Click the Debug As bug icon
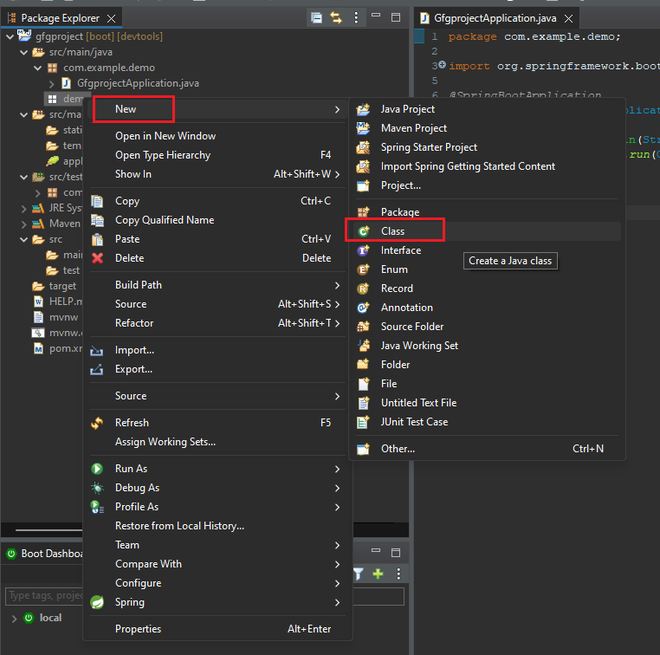This screenshot has width=660, height=655. [97, 488]
